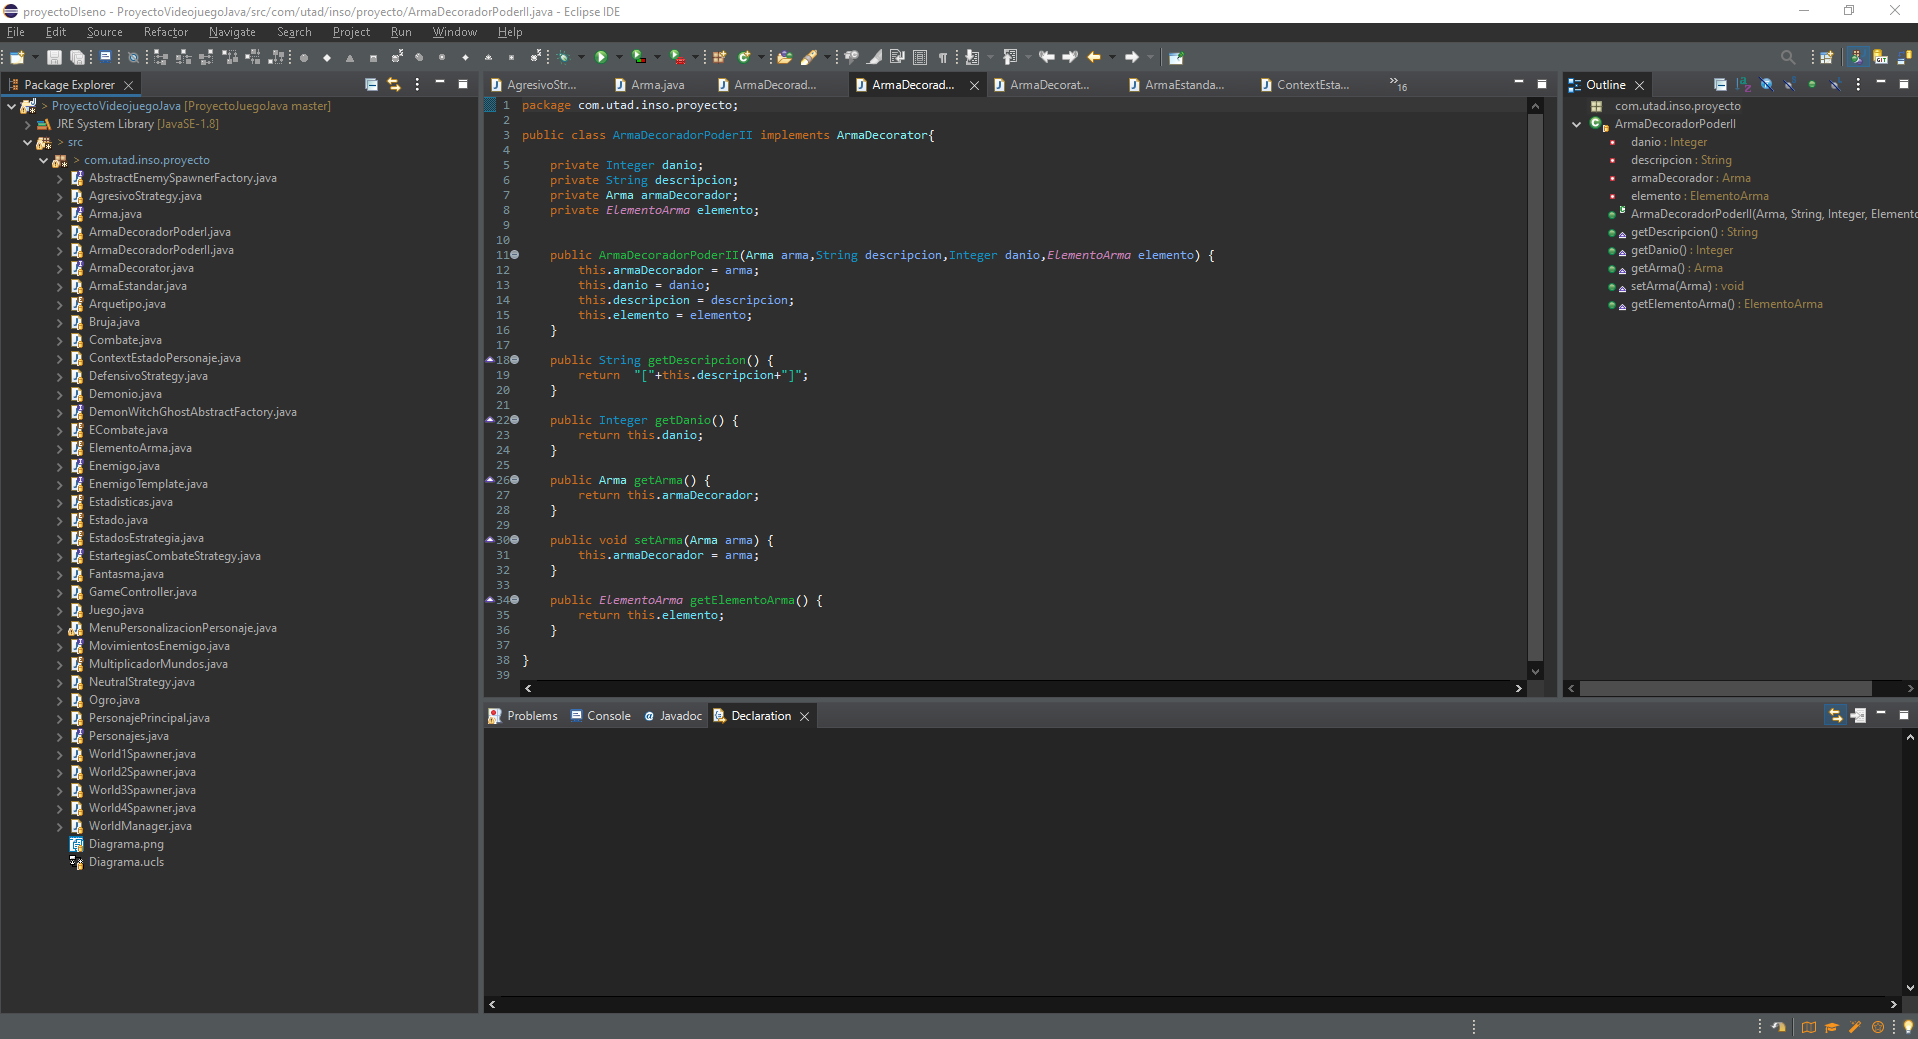Click the Save icon in the toolbar
This screenshot has height=1039, width=1918.
click(x=54, y=57)
